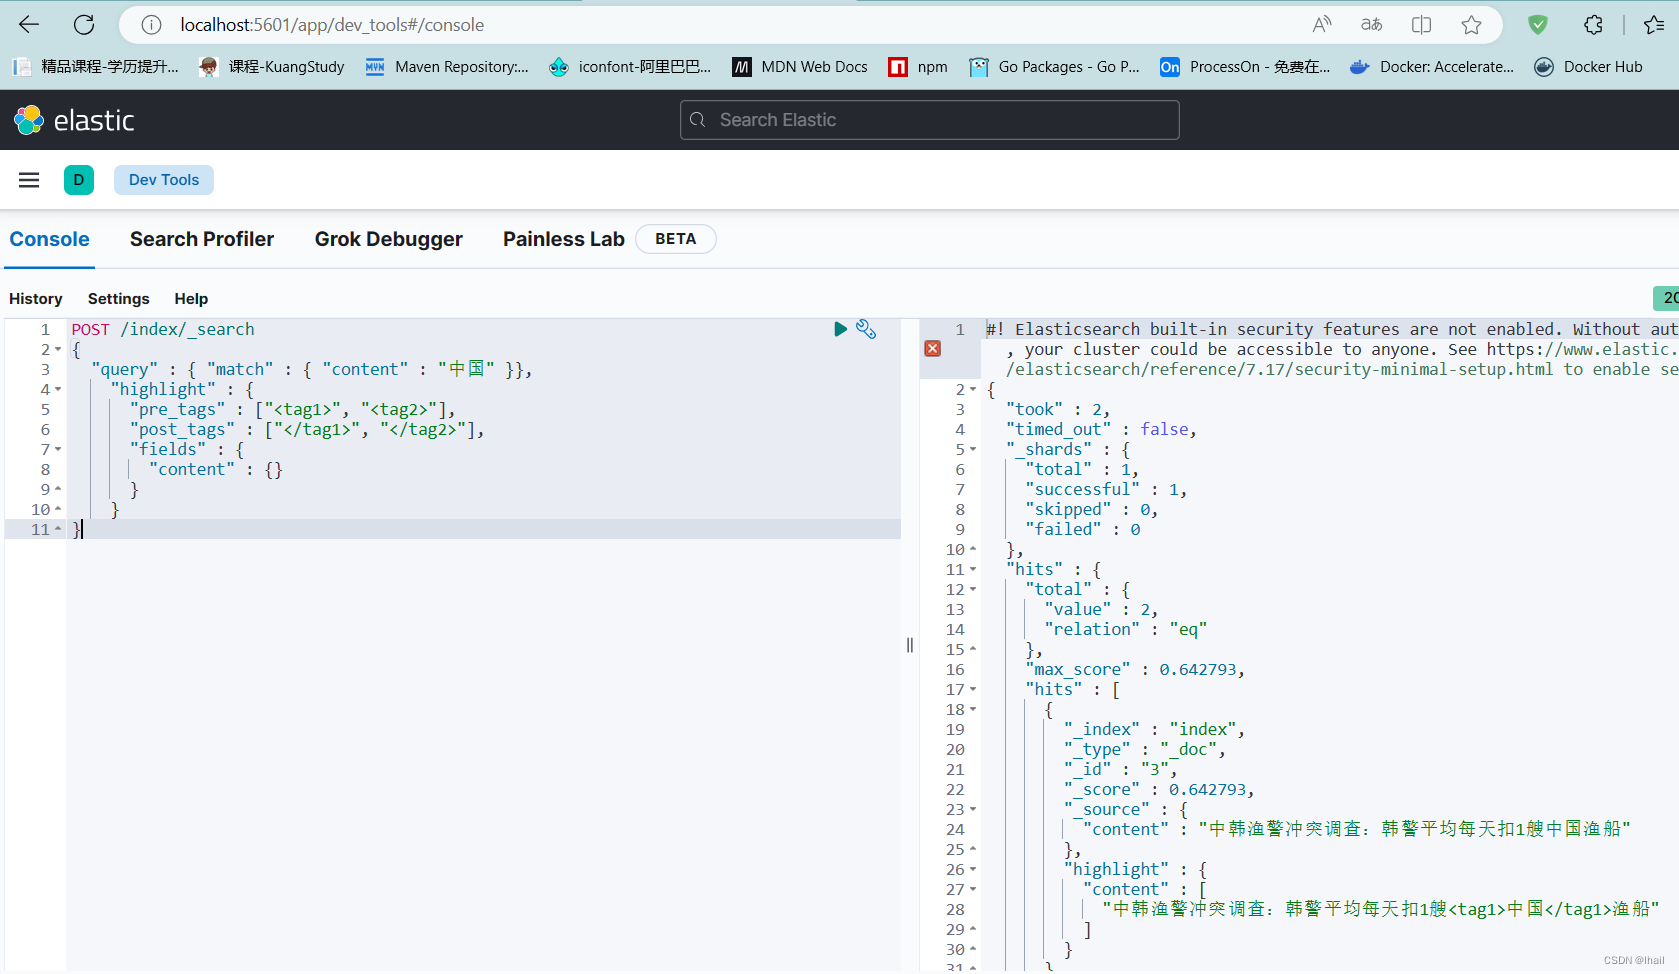Open npm bookmark

[917, 67]
